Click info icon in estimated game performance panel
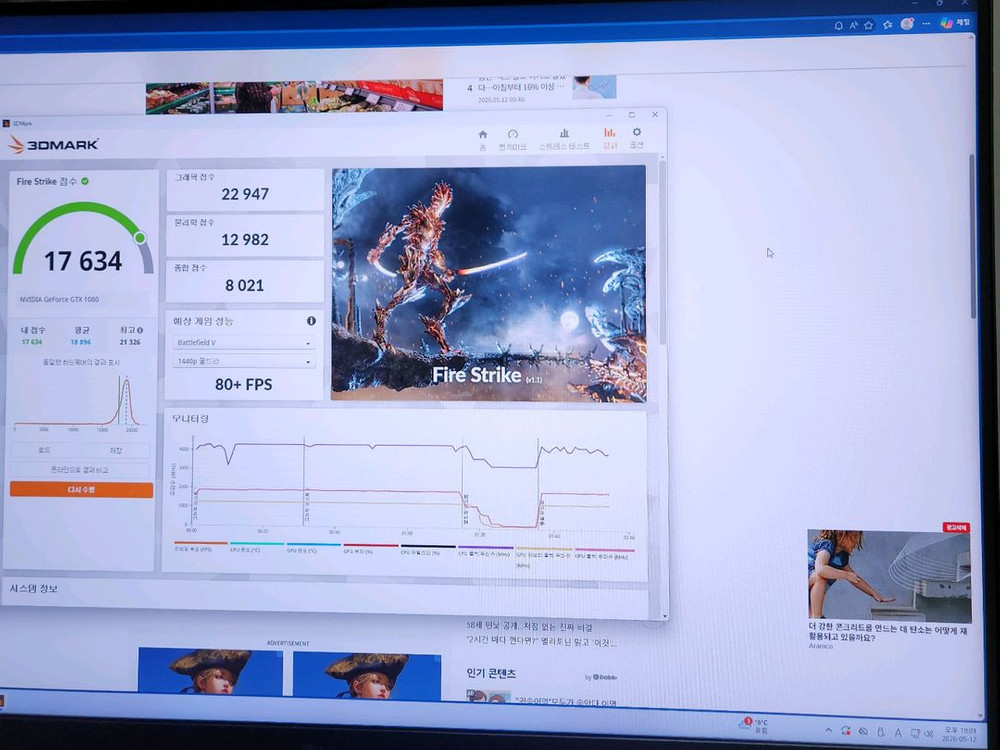The image size is (1000, 750). click(311, 321)
